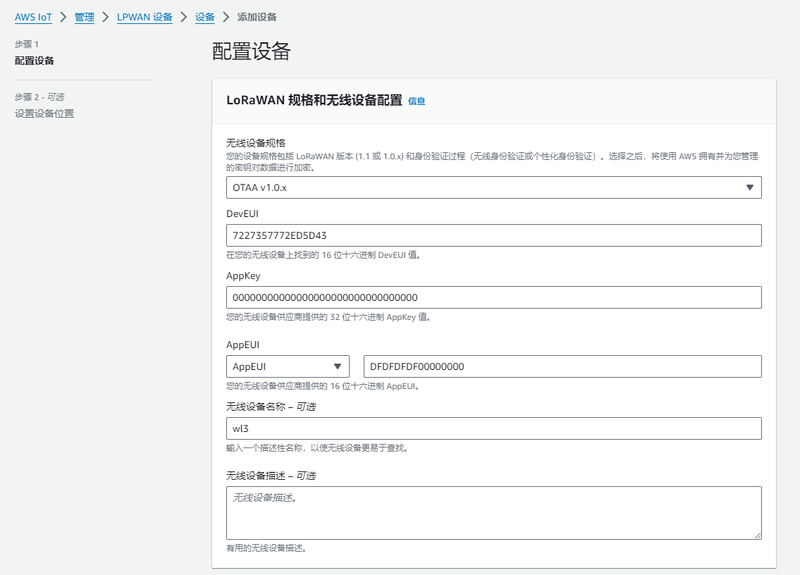The width and height of the screenshot is (800, 575).
Task: Go to the AWS IoT breadcrumb link
Action: tap(33, 17)
